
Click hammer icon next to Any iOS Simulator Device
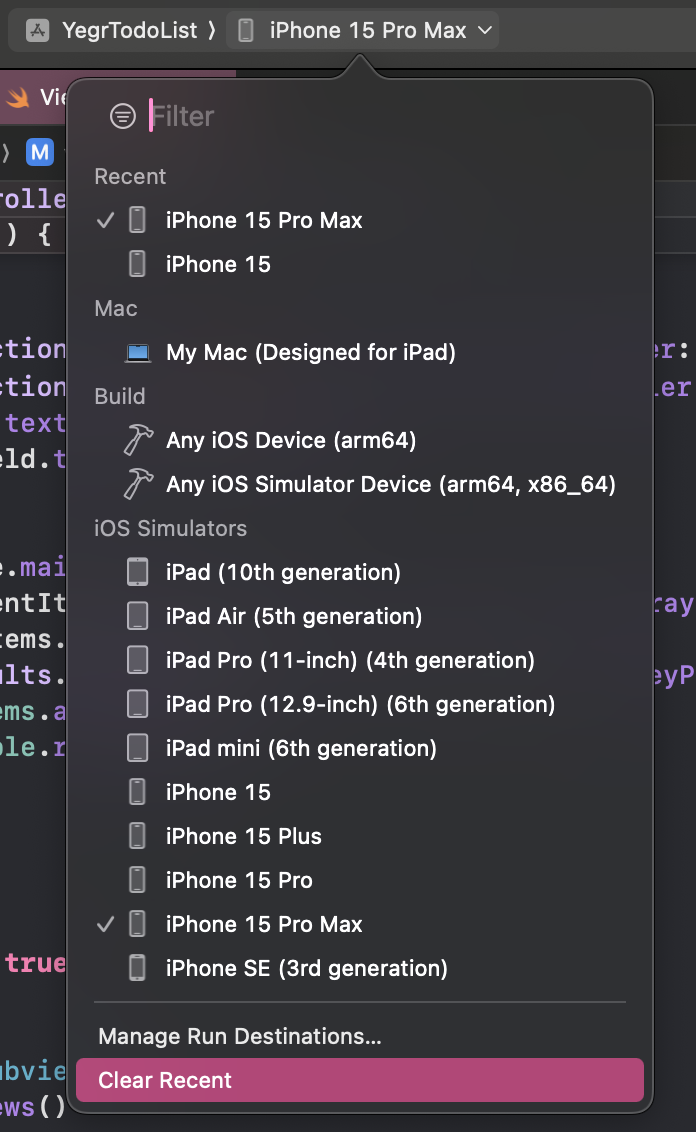pos(138,484)
